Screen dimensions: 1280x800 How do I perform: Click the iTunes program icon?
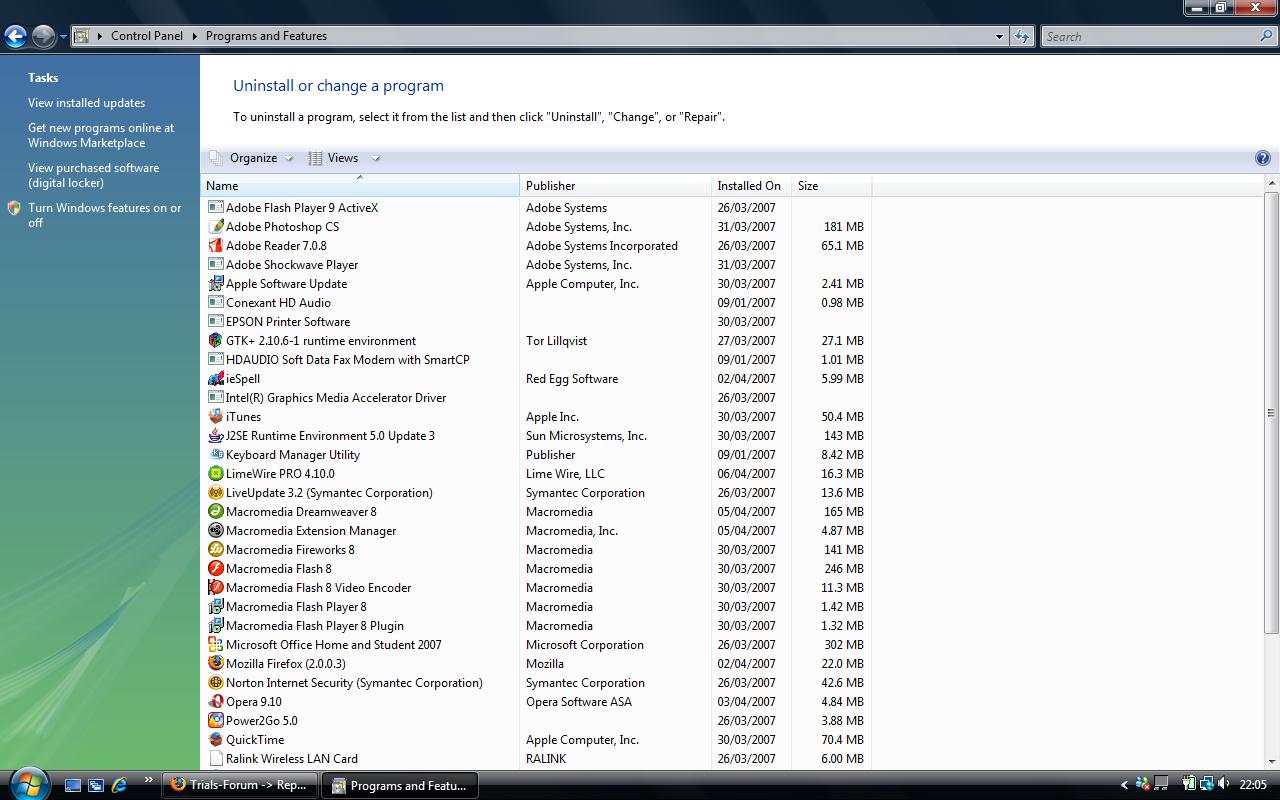(x=215, y=417)
